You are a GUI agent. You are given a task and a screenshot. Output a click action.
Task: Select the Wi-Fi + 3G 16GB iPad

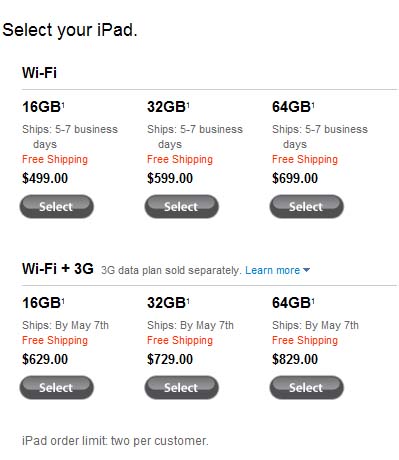(57, 387)
